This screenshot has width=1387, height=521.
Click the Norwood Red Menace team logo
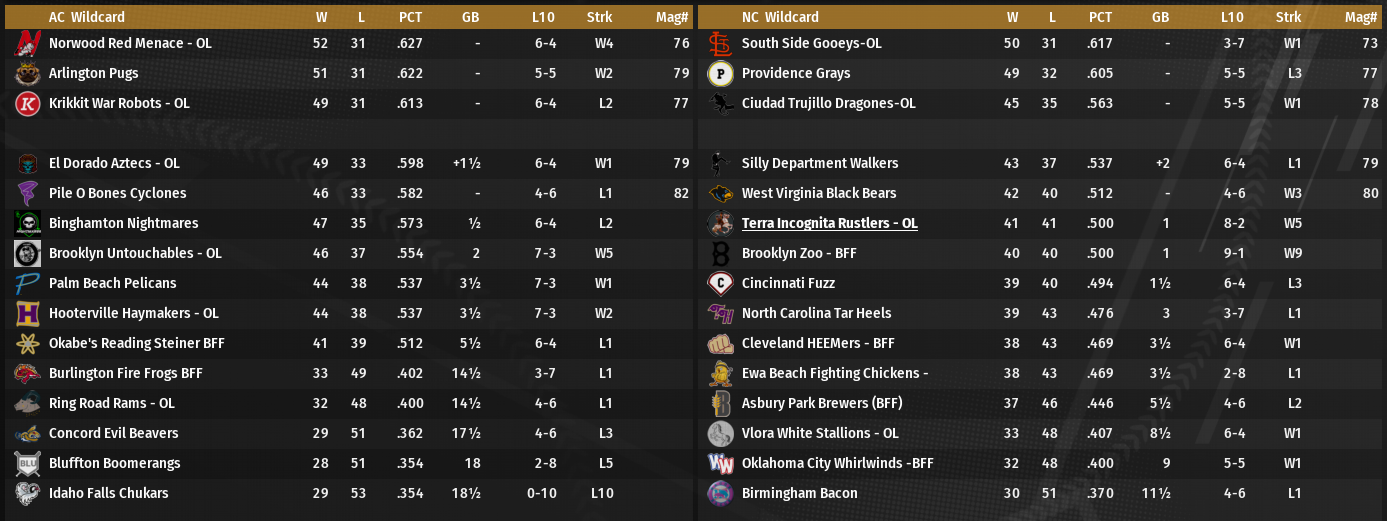(x=27, y=44)
